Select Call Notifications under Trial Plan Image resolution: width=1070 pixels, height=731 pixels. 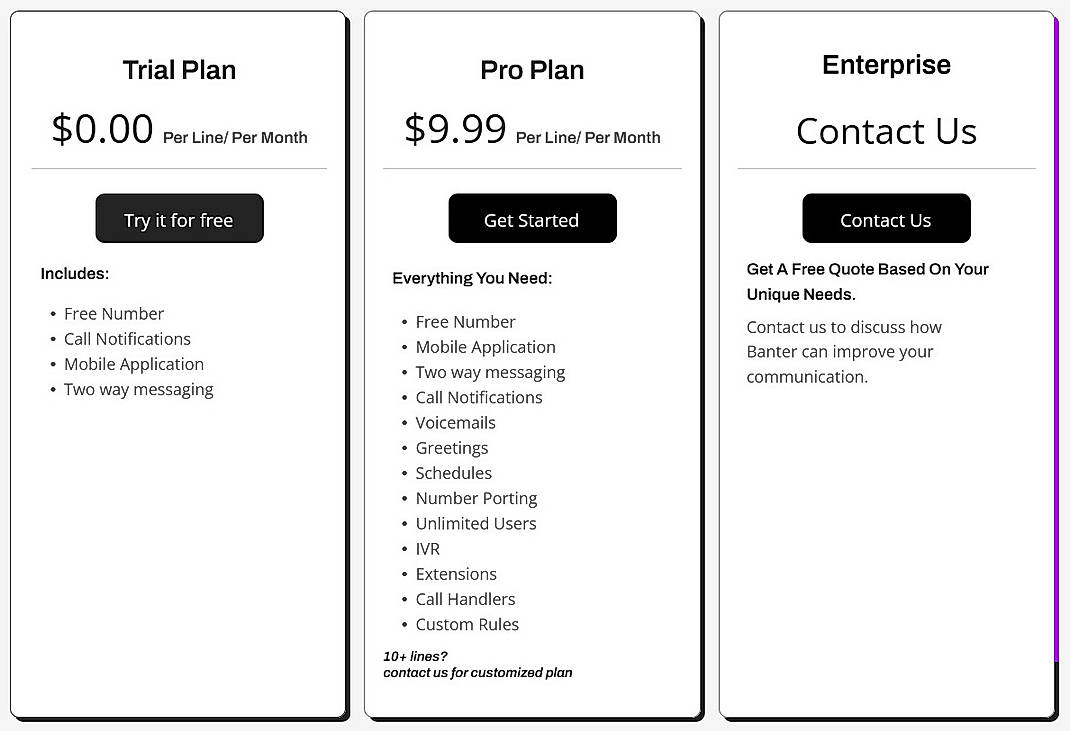click(x=127, y=339)
